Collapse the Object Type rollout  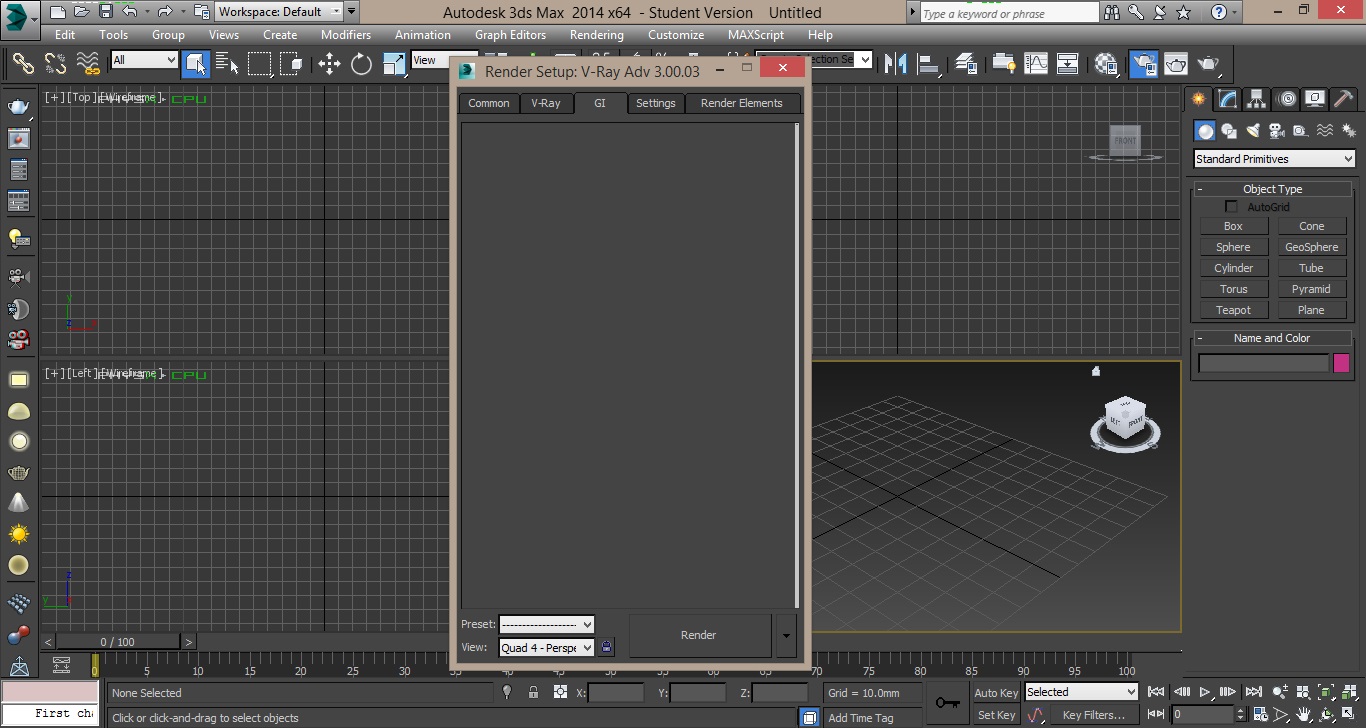[x=1272, y=189]
